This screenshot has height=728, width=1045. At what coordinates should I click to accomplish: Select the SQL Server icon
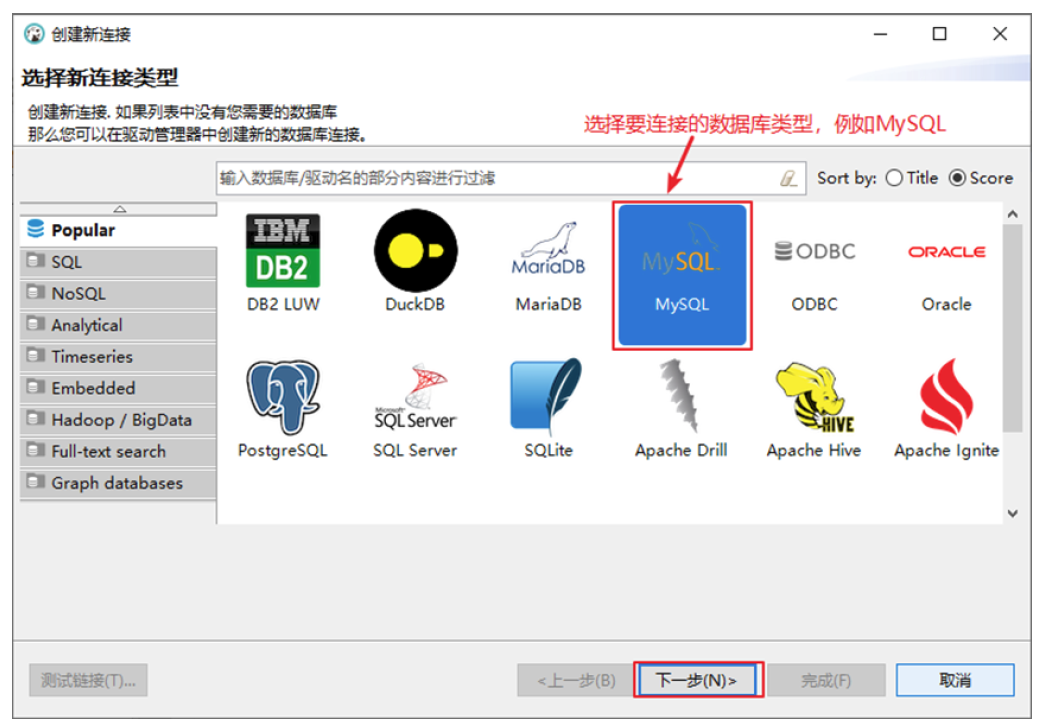pos(415,397)
